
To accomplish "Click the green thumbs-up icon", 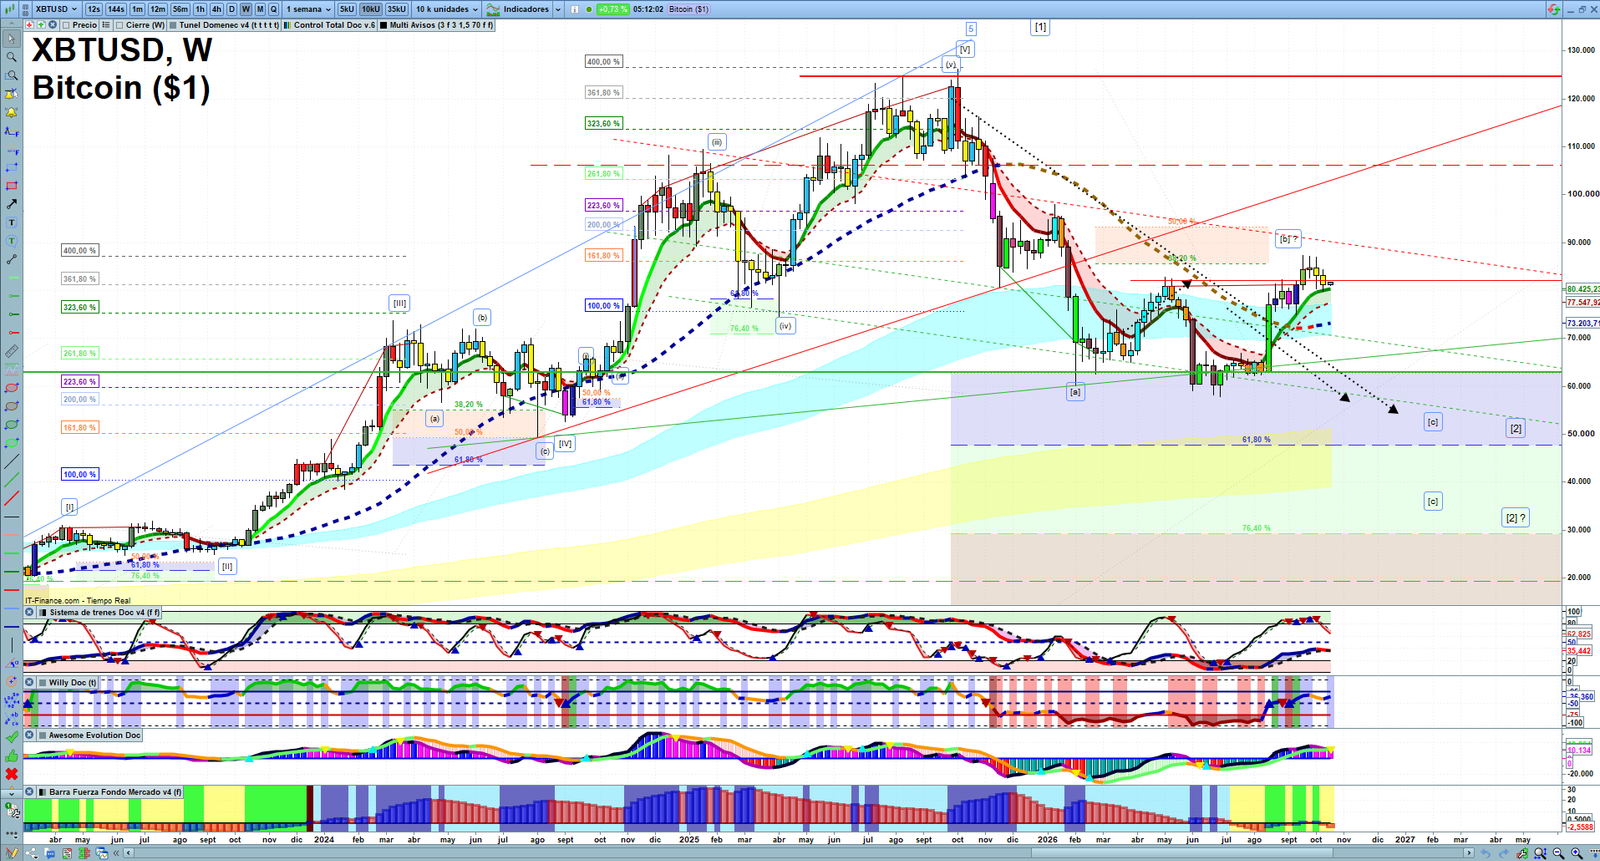I will pyautogui.click(x=11, y=755).
